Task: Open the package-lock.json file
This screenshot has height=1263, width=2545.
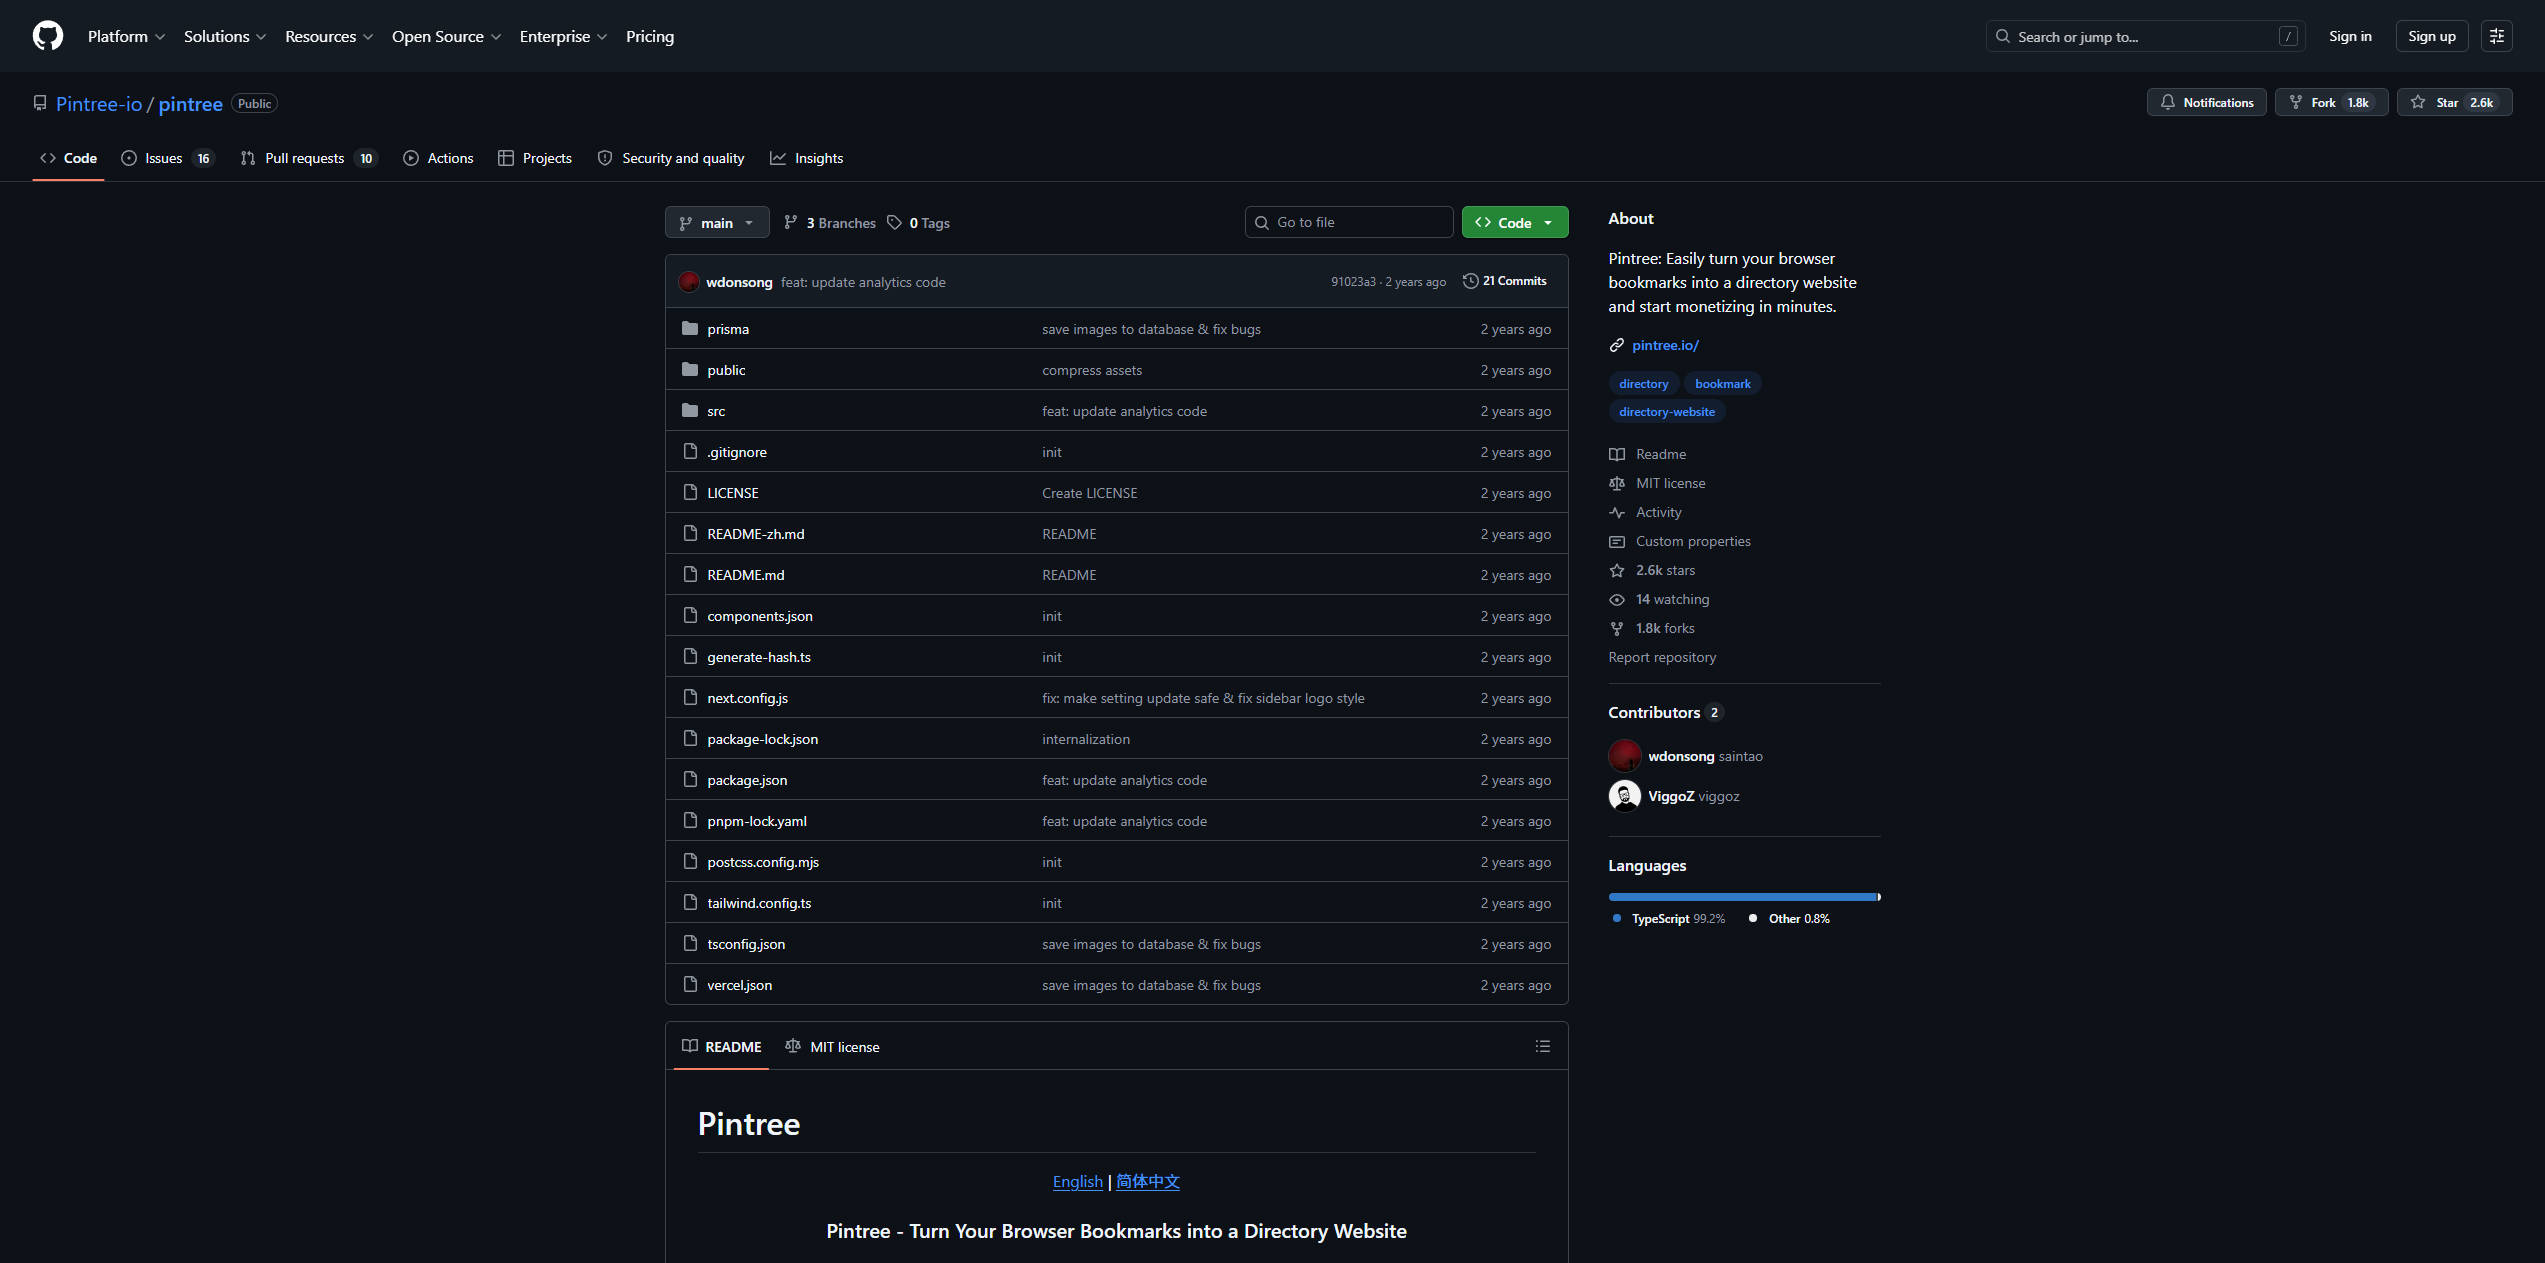Action: click(x=762, y=739)
